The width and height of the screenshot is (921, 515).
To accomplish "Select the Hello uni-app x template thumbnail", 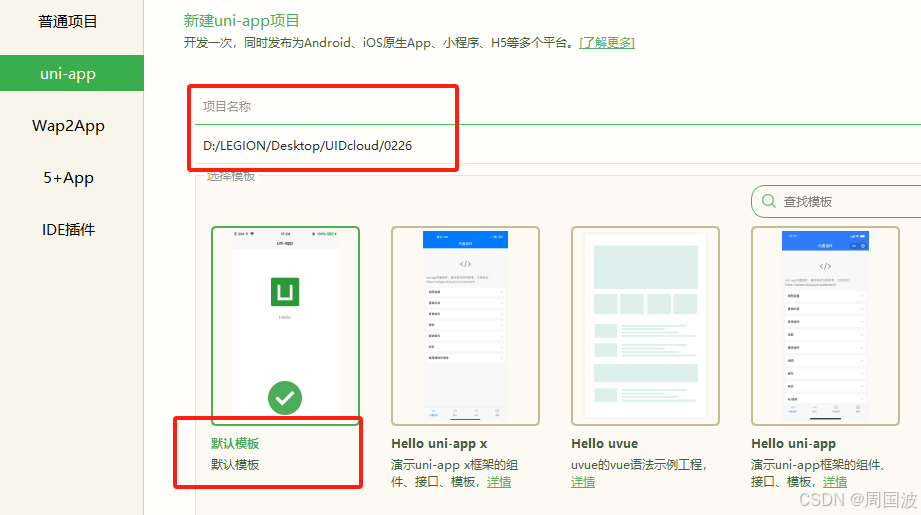I will tap(465, 326).
